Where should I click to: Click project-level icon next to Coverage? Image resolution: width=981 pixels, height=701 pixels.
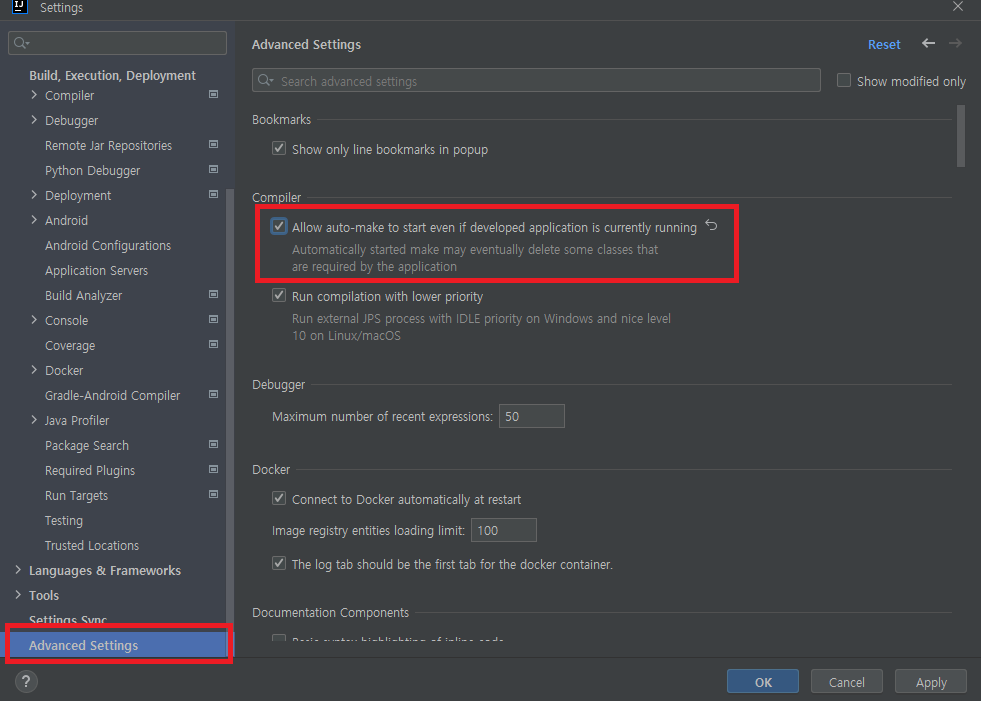click(x=213, y=344)
